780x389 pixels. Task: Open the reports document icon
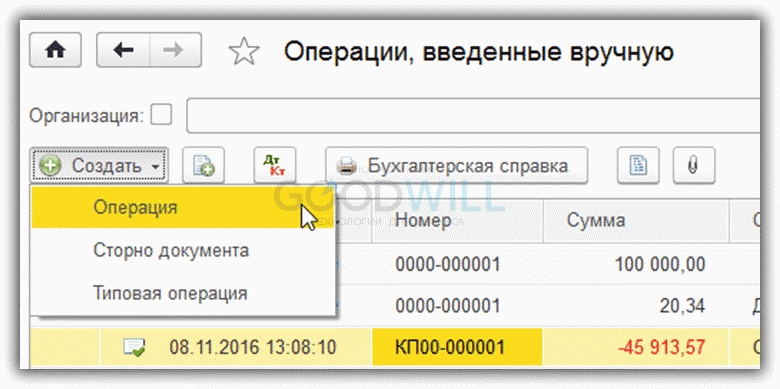tap(638, 165)
